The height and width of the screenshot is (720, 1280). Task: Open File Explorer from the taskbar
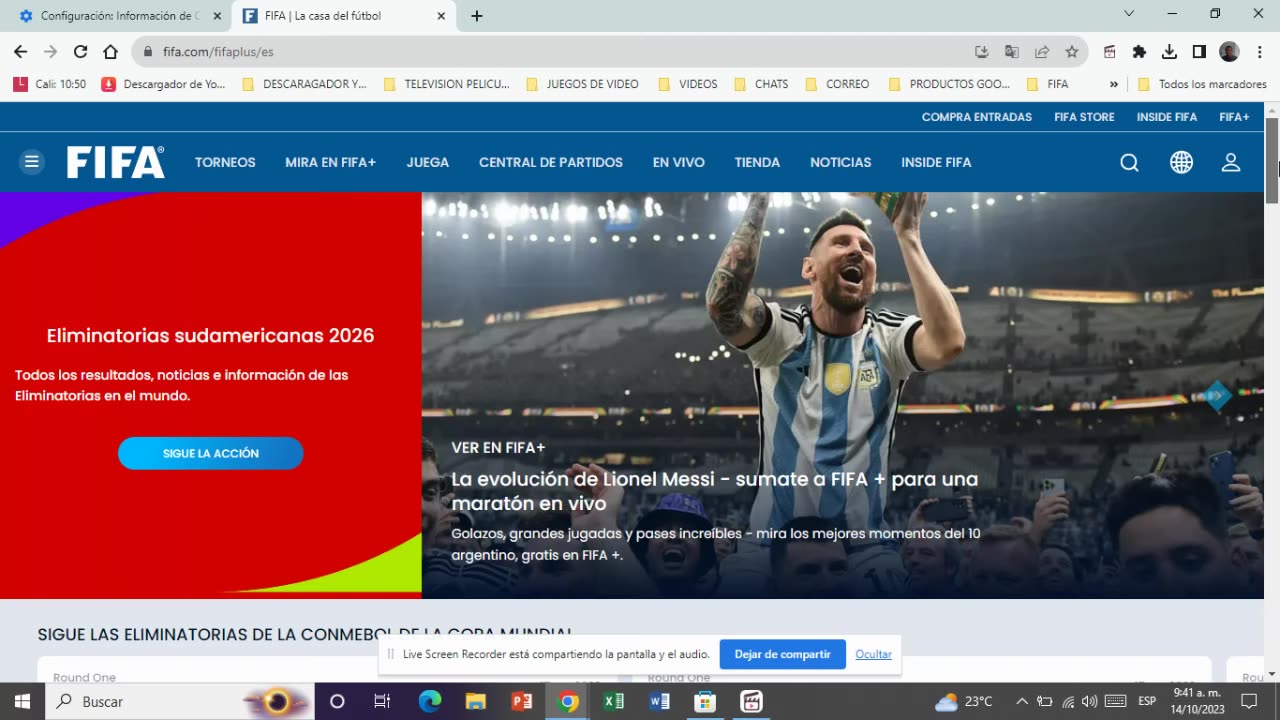coord(476,702)
